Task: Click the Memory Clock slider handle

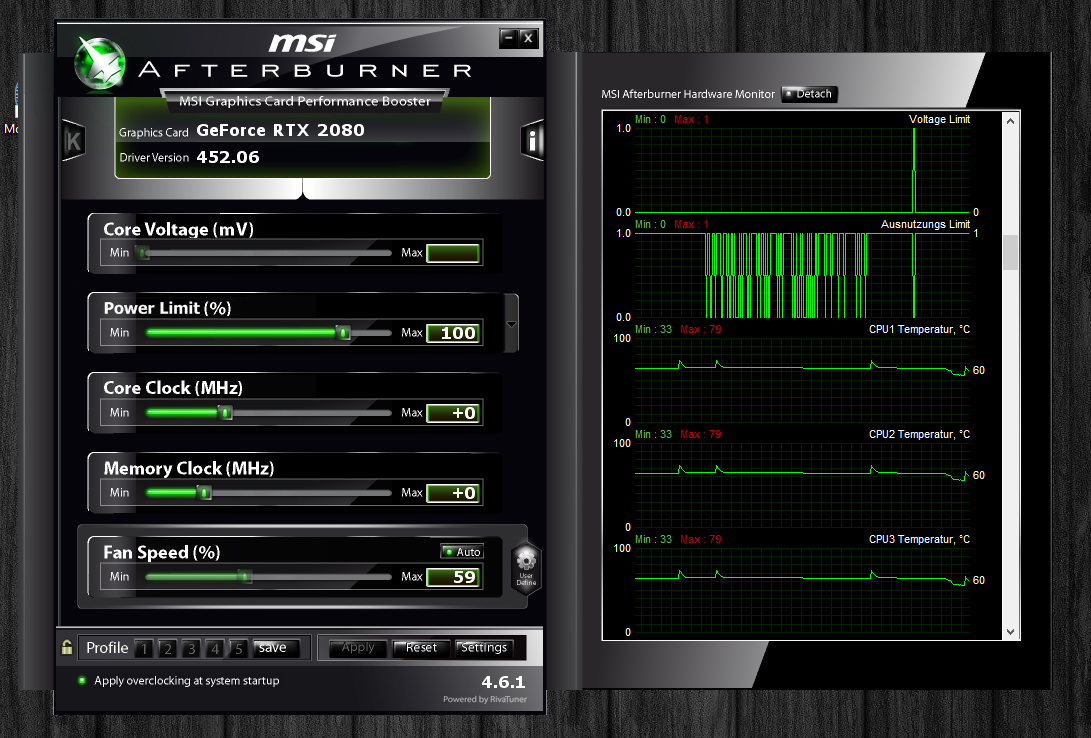Action: coord(204,492)
